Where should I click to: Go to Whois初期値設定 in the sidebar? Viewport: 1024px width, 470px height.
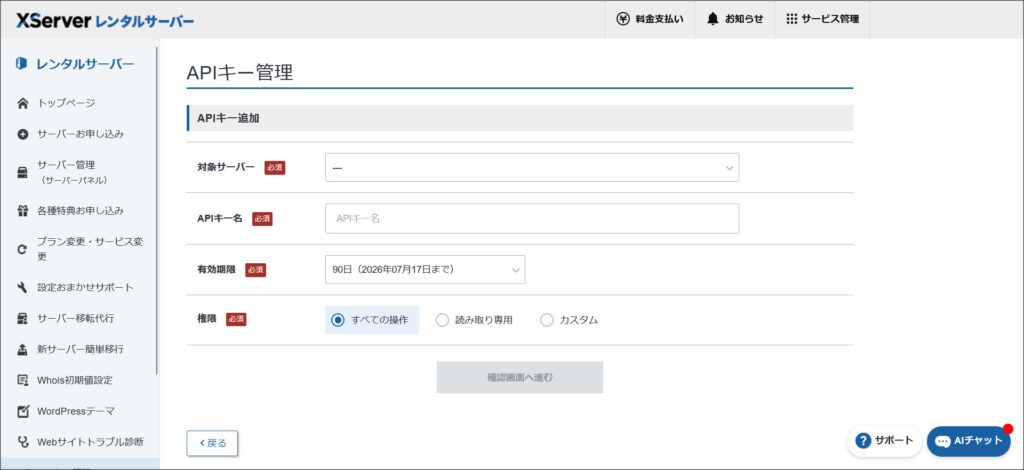coord(75,380)
